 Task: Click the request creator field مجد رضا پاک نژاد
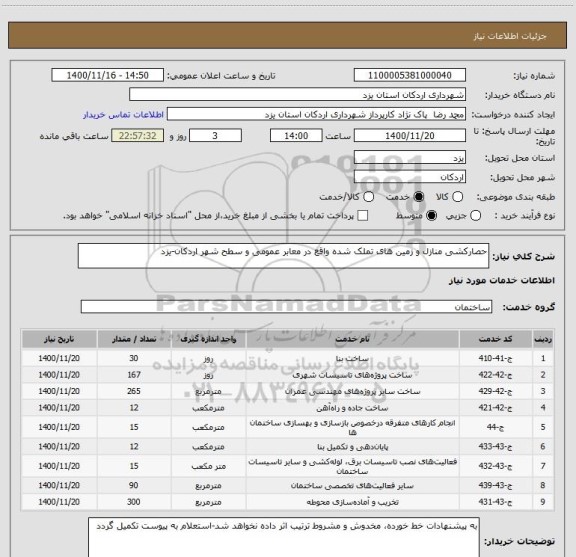(x=316, y=114)
